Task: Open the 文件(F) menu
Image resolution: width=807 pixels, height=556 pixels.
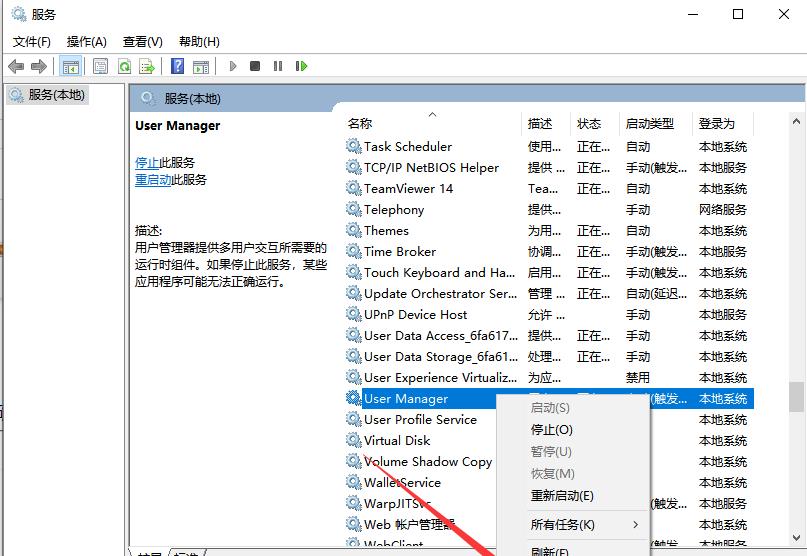Action: pyautogui.click(x=32, y=41)
